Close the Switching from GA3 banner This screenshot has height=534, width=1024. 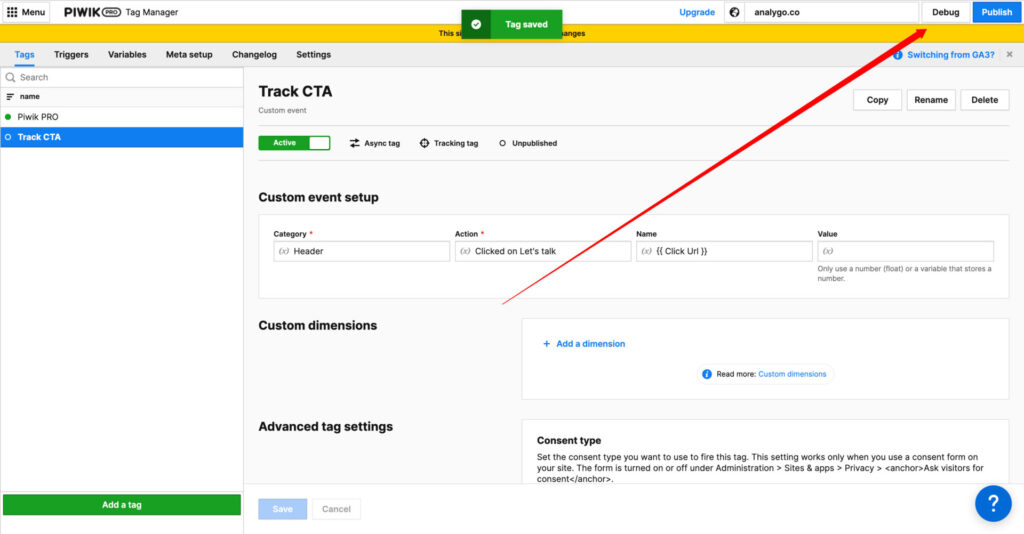1009,55
